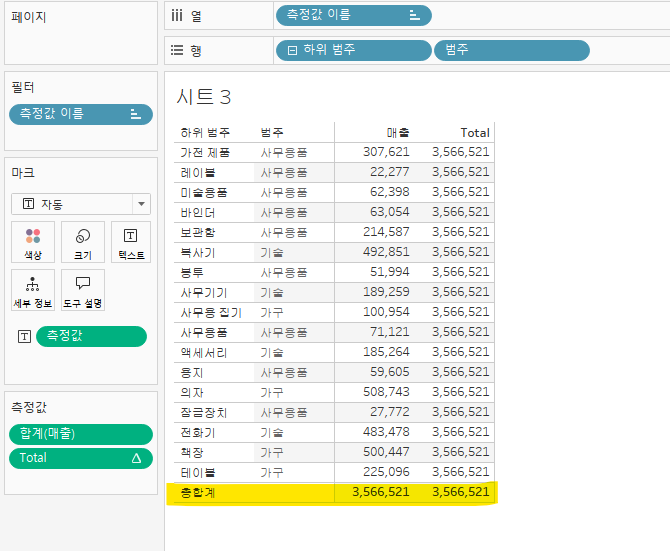Screen dimensions: 670x551
Task: Select the 가전 제품 row label
Action: (205, 152)
